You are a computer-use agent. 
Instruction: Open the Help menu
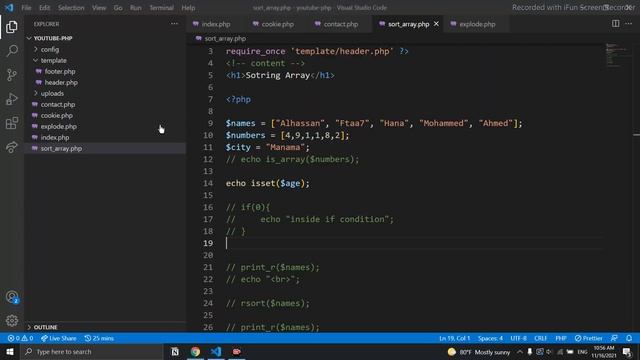coord(188,8)
